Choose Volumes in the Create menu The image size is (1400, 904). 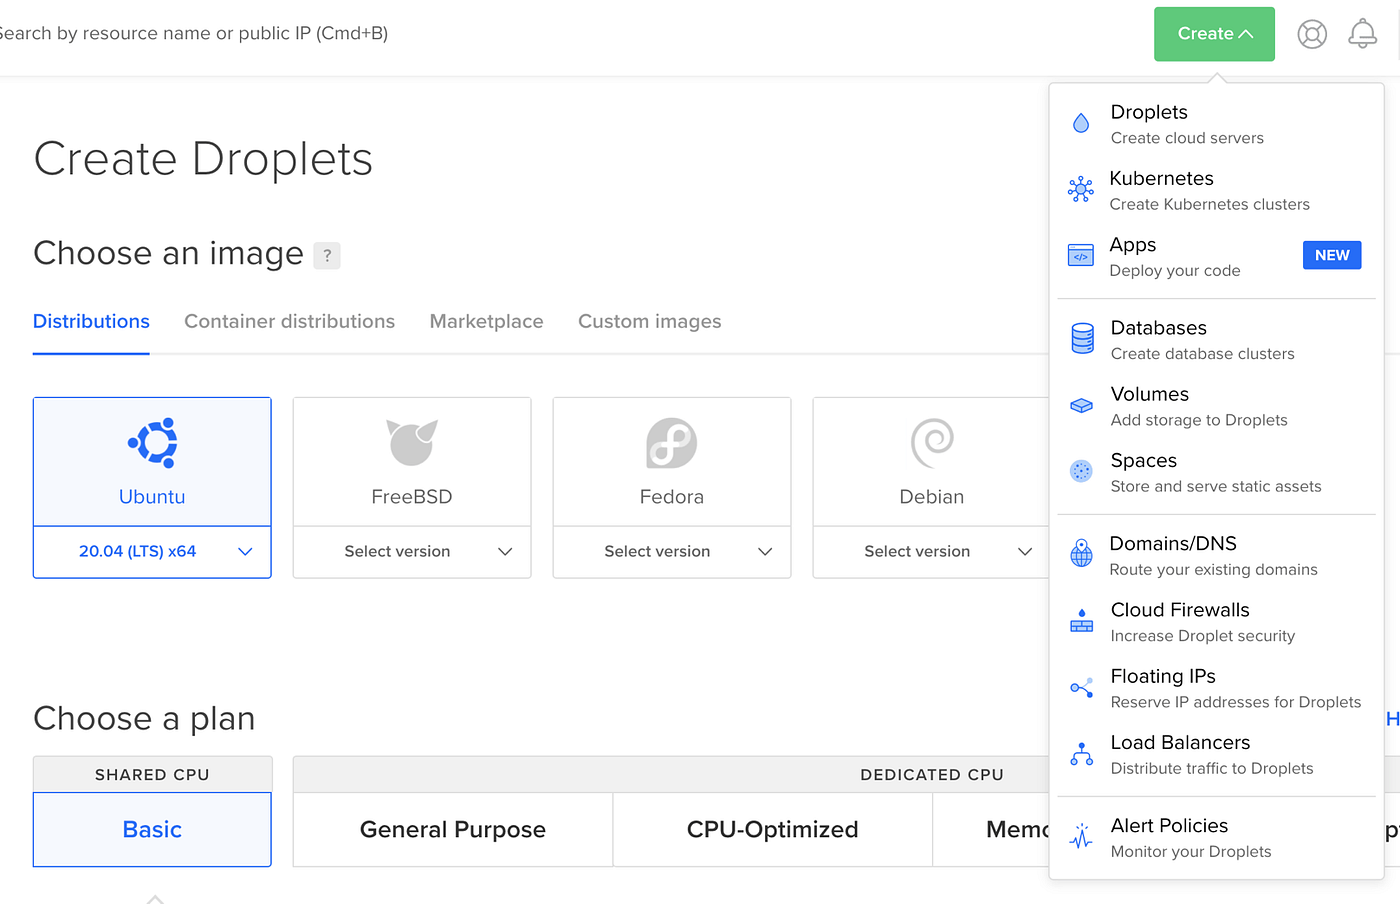click(1216, 406)
